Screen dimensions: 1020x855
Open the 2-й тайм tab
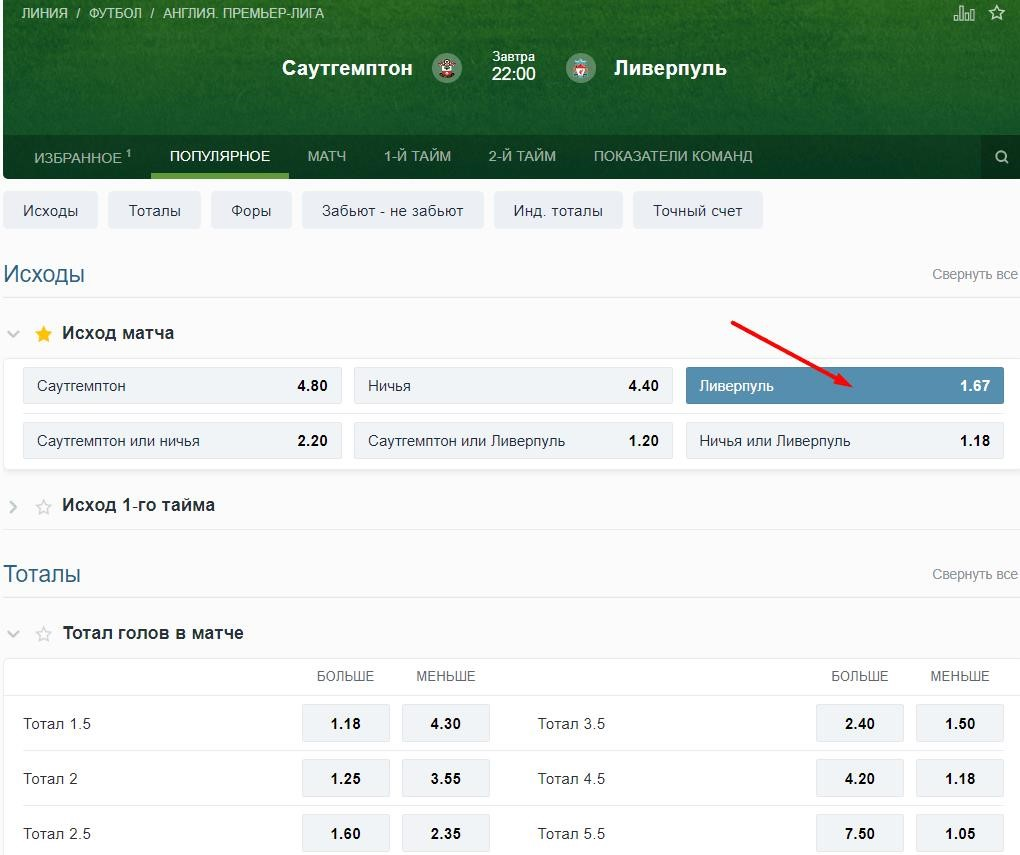[x=522, y=156]
